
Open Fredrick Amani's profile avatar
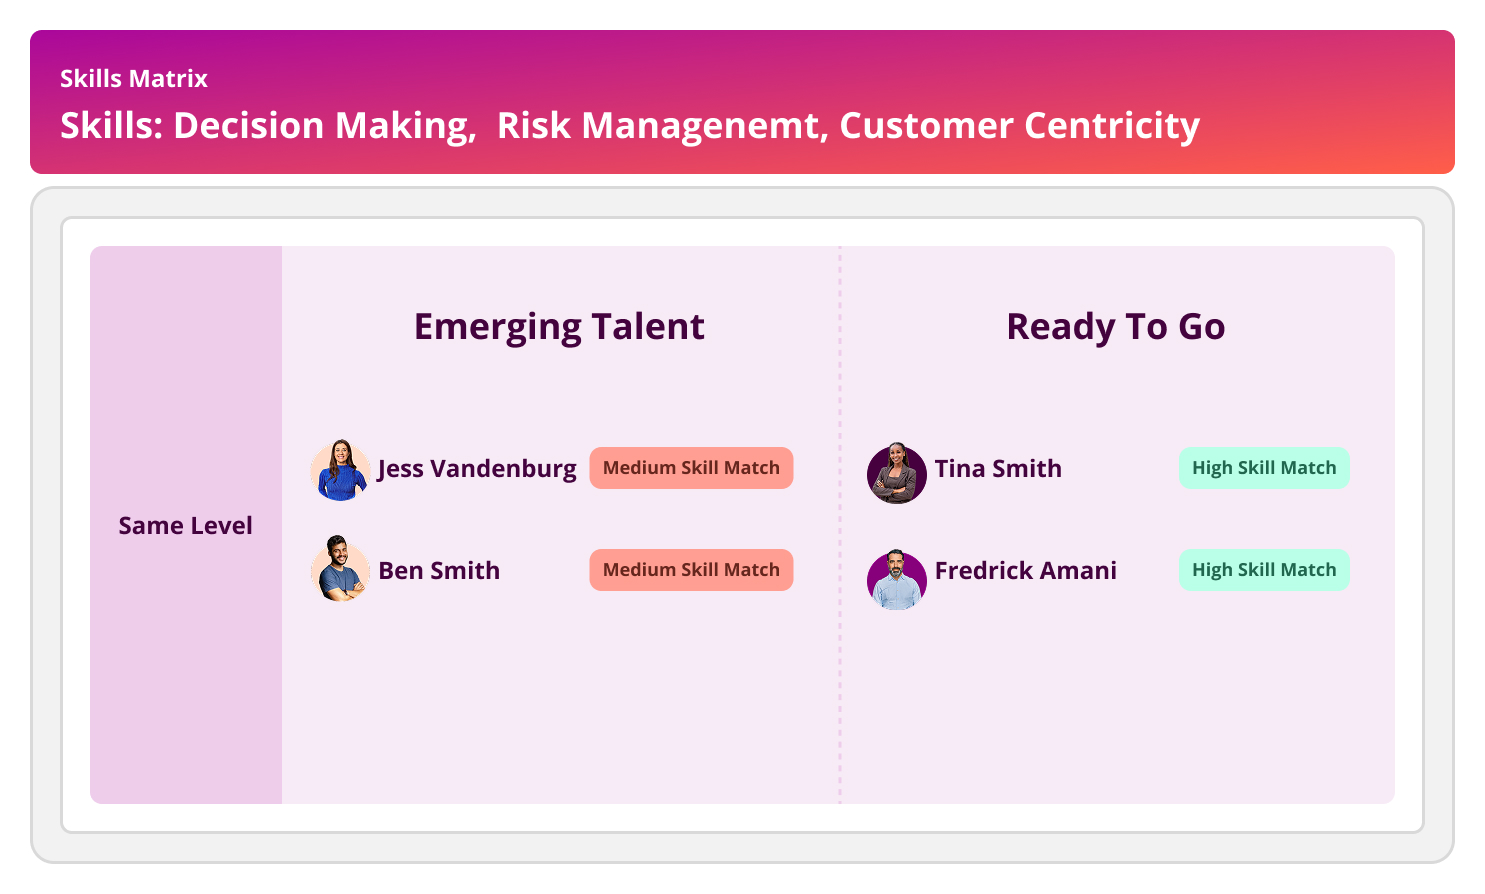[x=896, y=579]
